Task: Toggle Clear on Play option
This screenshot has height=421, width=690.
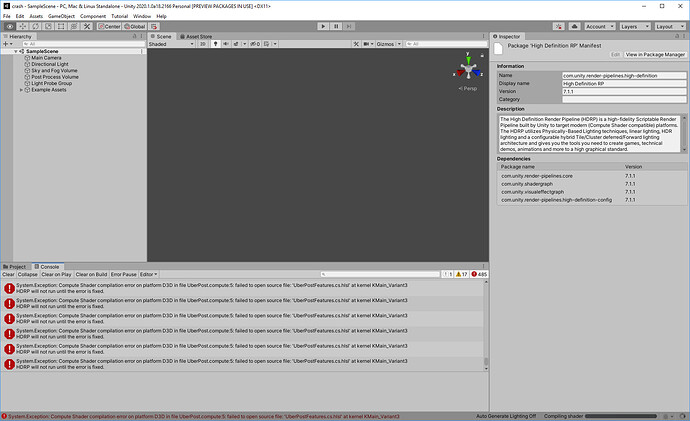Action: 56,274
